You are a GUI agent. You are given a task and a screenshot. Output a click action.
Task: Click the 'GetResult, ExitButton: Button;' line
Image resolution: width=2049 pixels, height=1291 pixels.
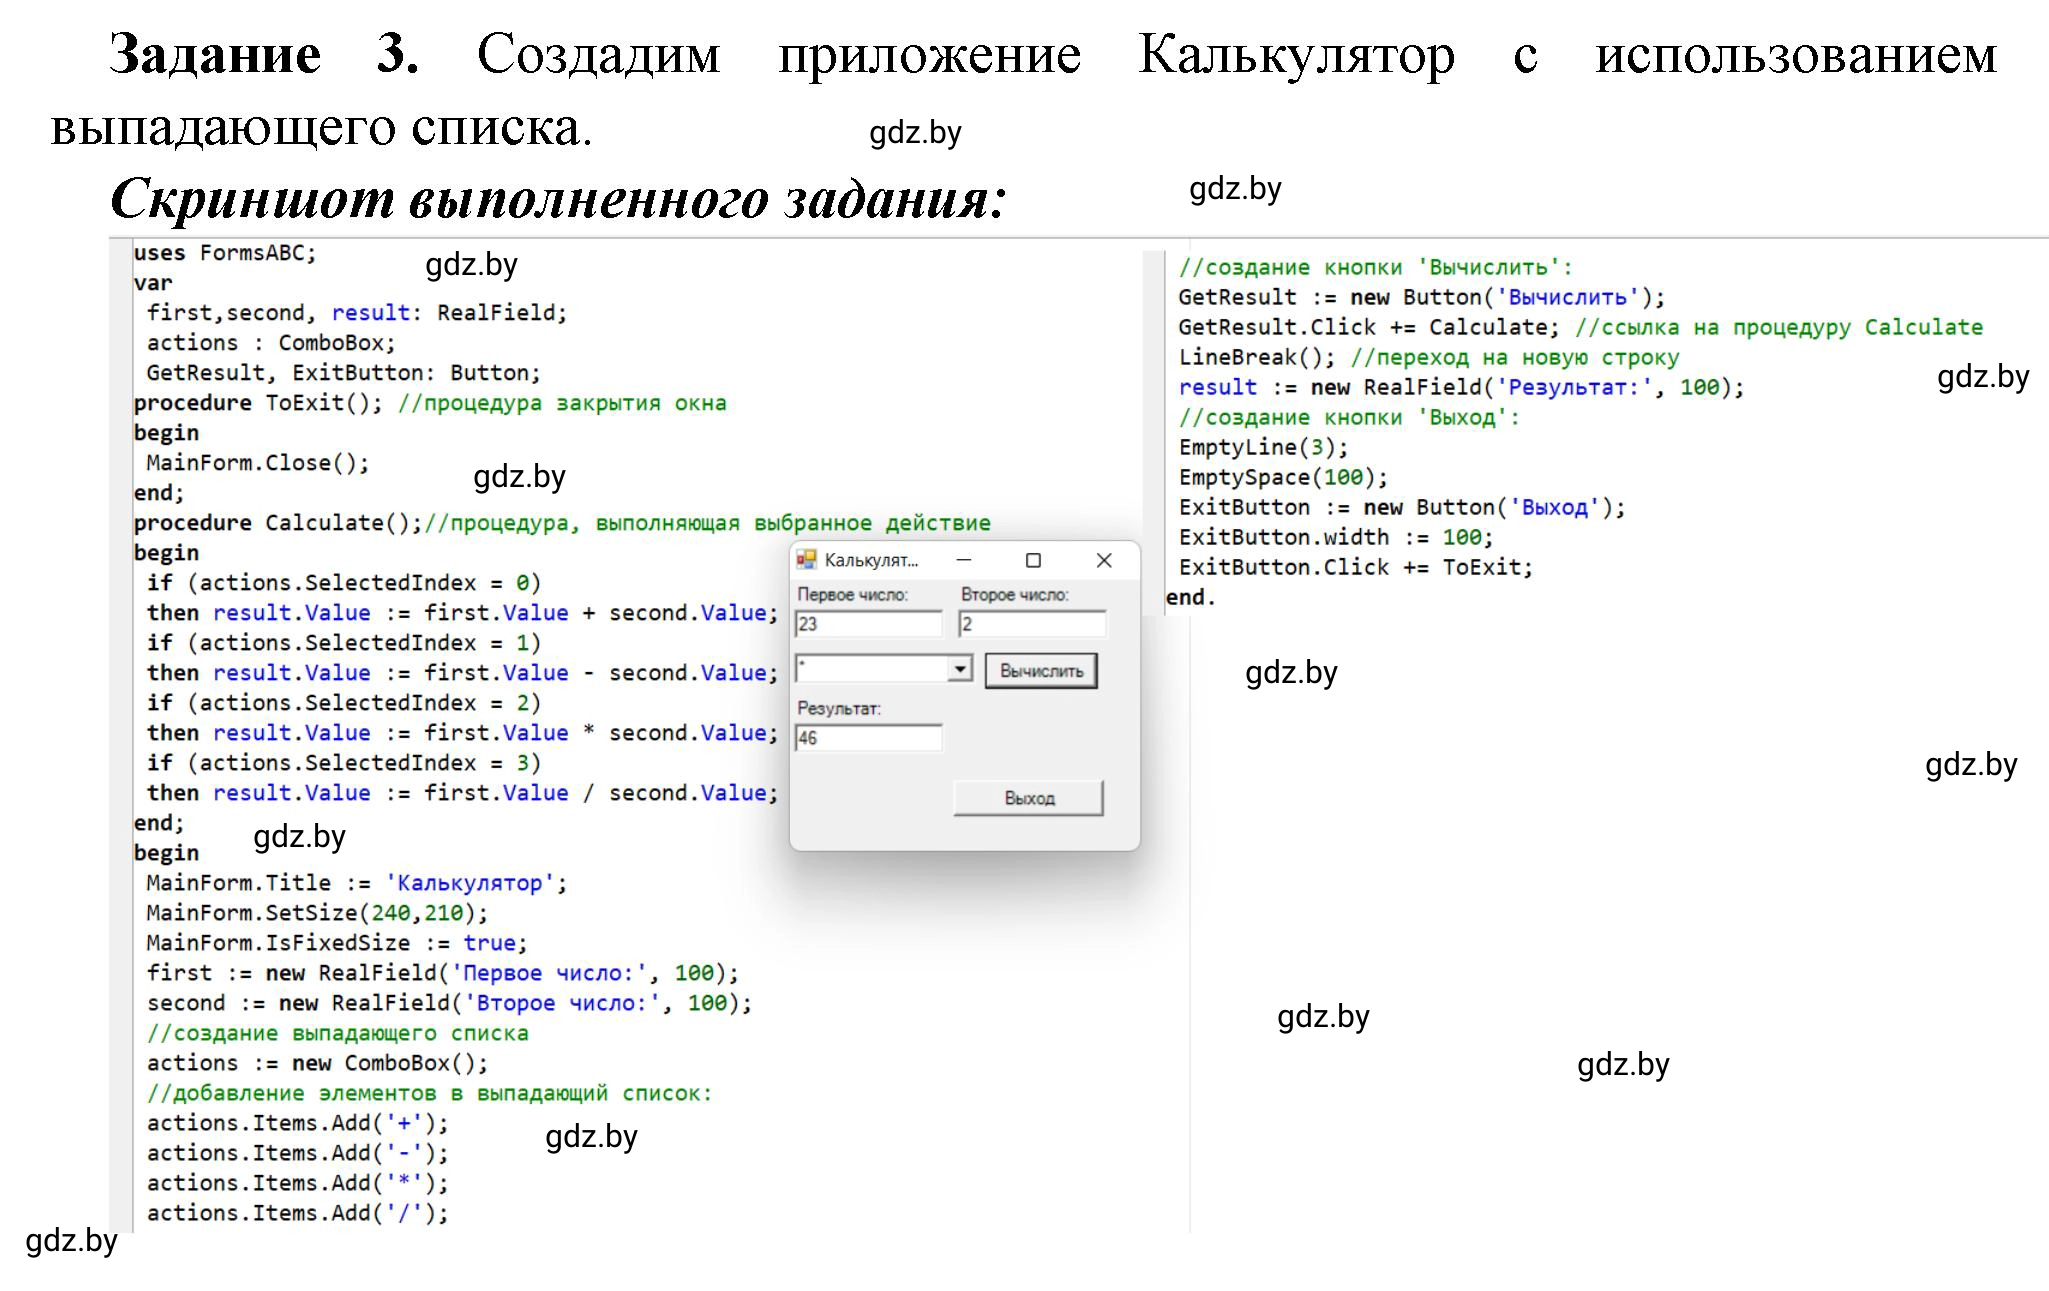point(343,373)
